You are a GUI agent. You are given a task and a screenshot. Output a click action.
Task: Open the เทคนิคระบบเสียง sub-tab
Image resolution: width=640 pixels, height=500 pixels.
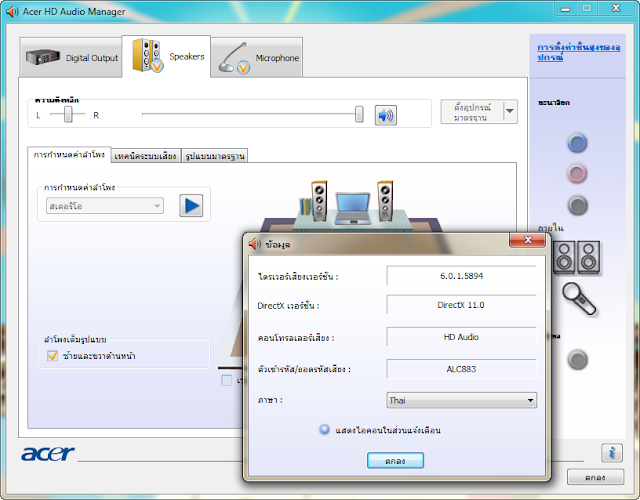click(x=145, y=156)
